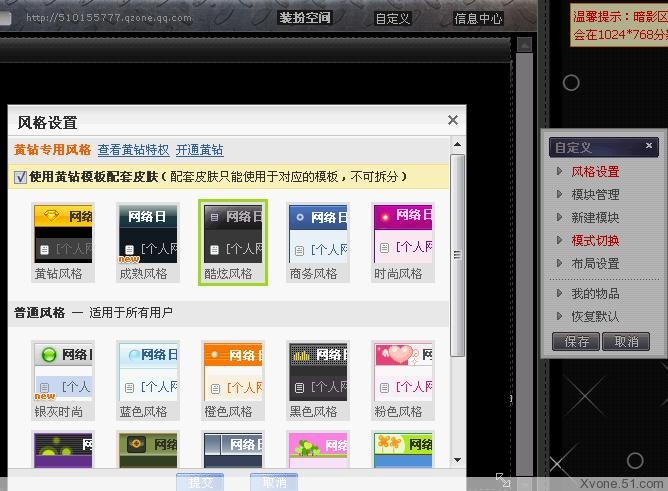Open the 装扮空间 tab
Image resolution: width=668 pixels, height=491 pixels.
coord(305,18)
